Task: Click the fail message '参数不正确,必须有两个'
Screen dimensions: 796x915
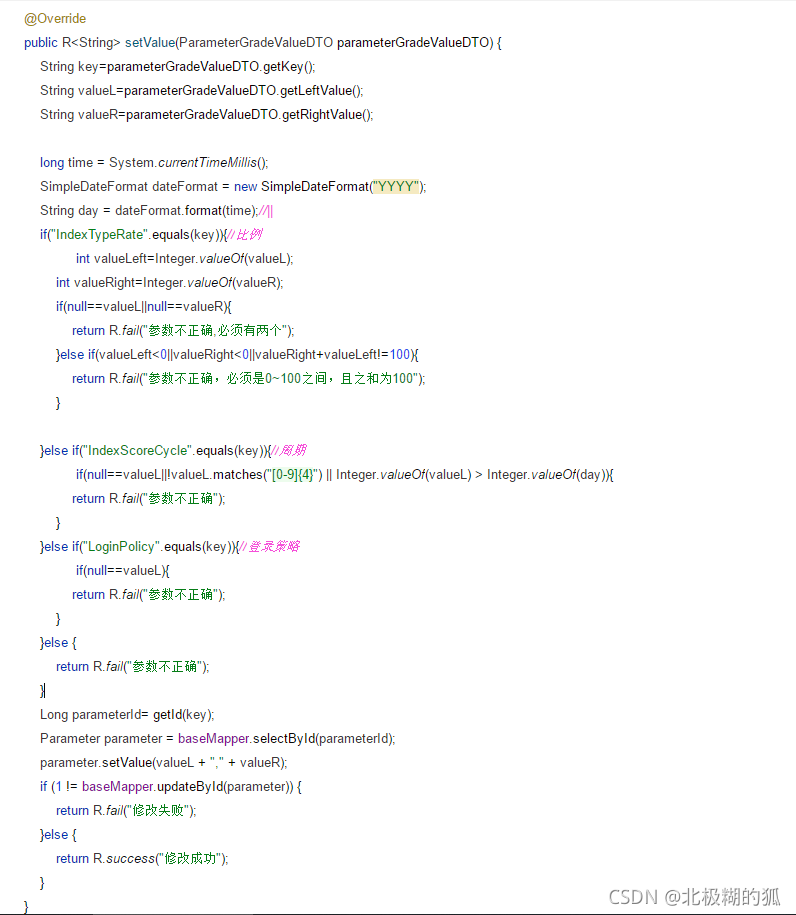Action: pos(214,331)
